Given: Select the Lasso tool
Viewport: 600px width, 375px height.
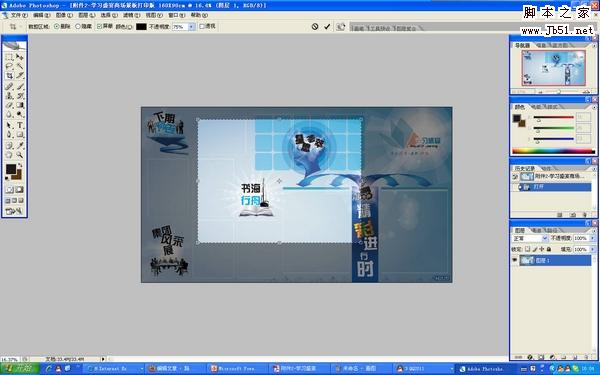Looking at the screenshot, I should pyautogui.click(x=9, y=67).
